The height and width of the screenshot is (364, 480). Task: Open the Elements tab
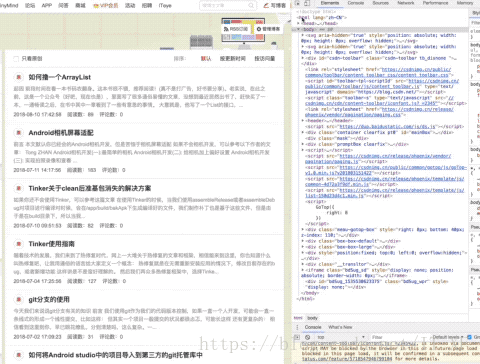(x=330, y=3)
